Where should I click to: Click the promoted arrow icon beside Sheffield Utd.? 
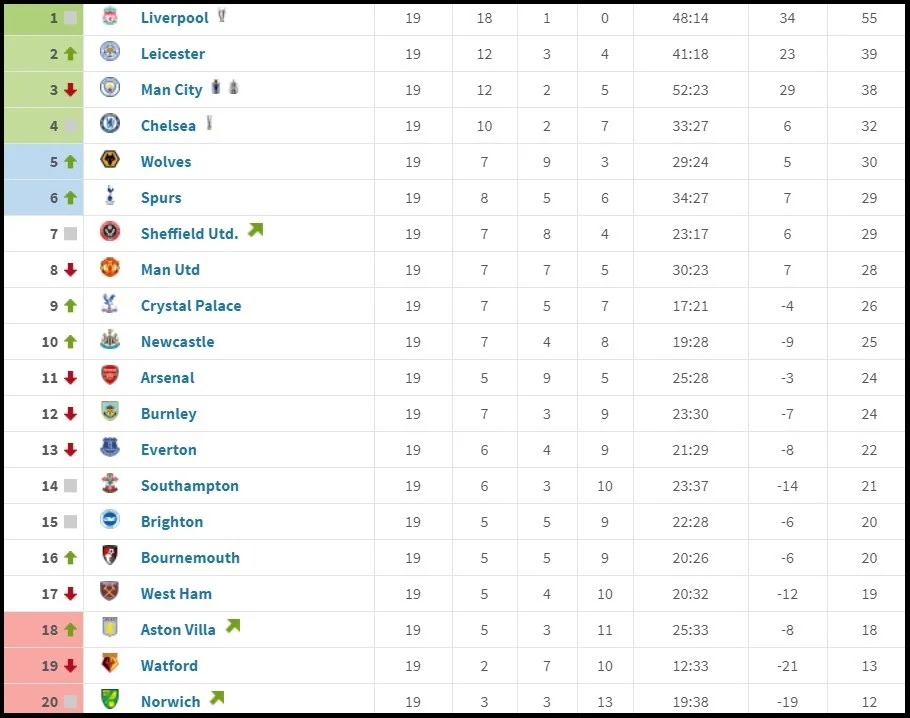pyautogui.click(x=255, y=231)
